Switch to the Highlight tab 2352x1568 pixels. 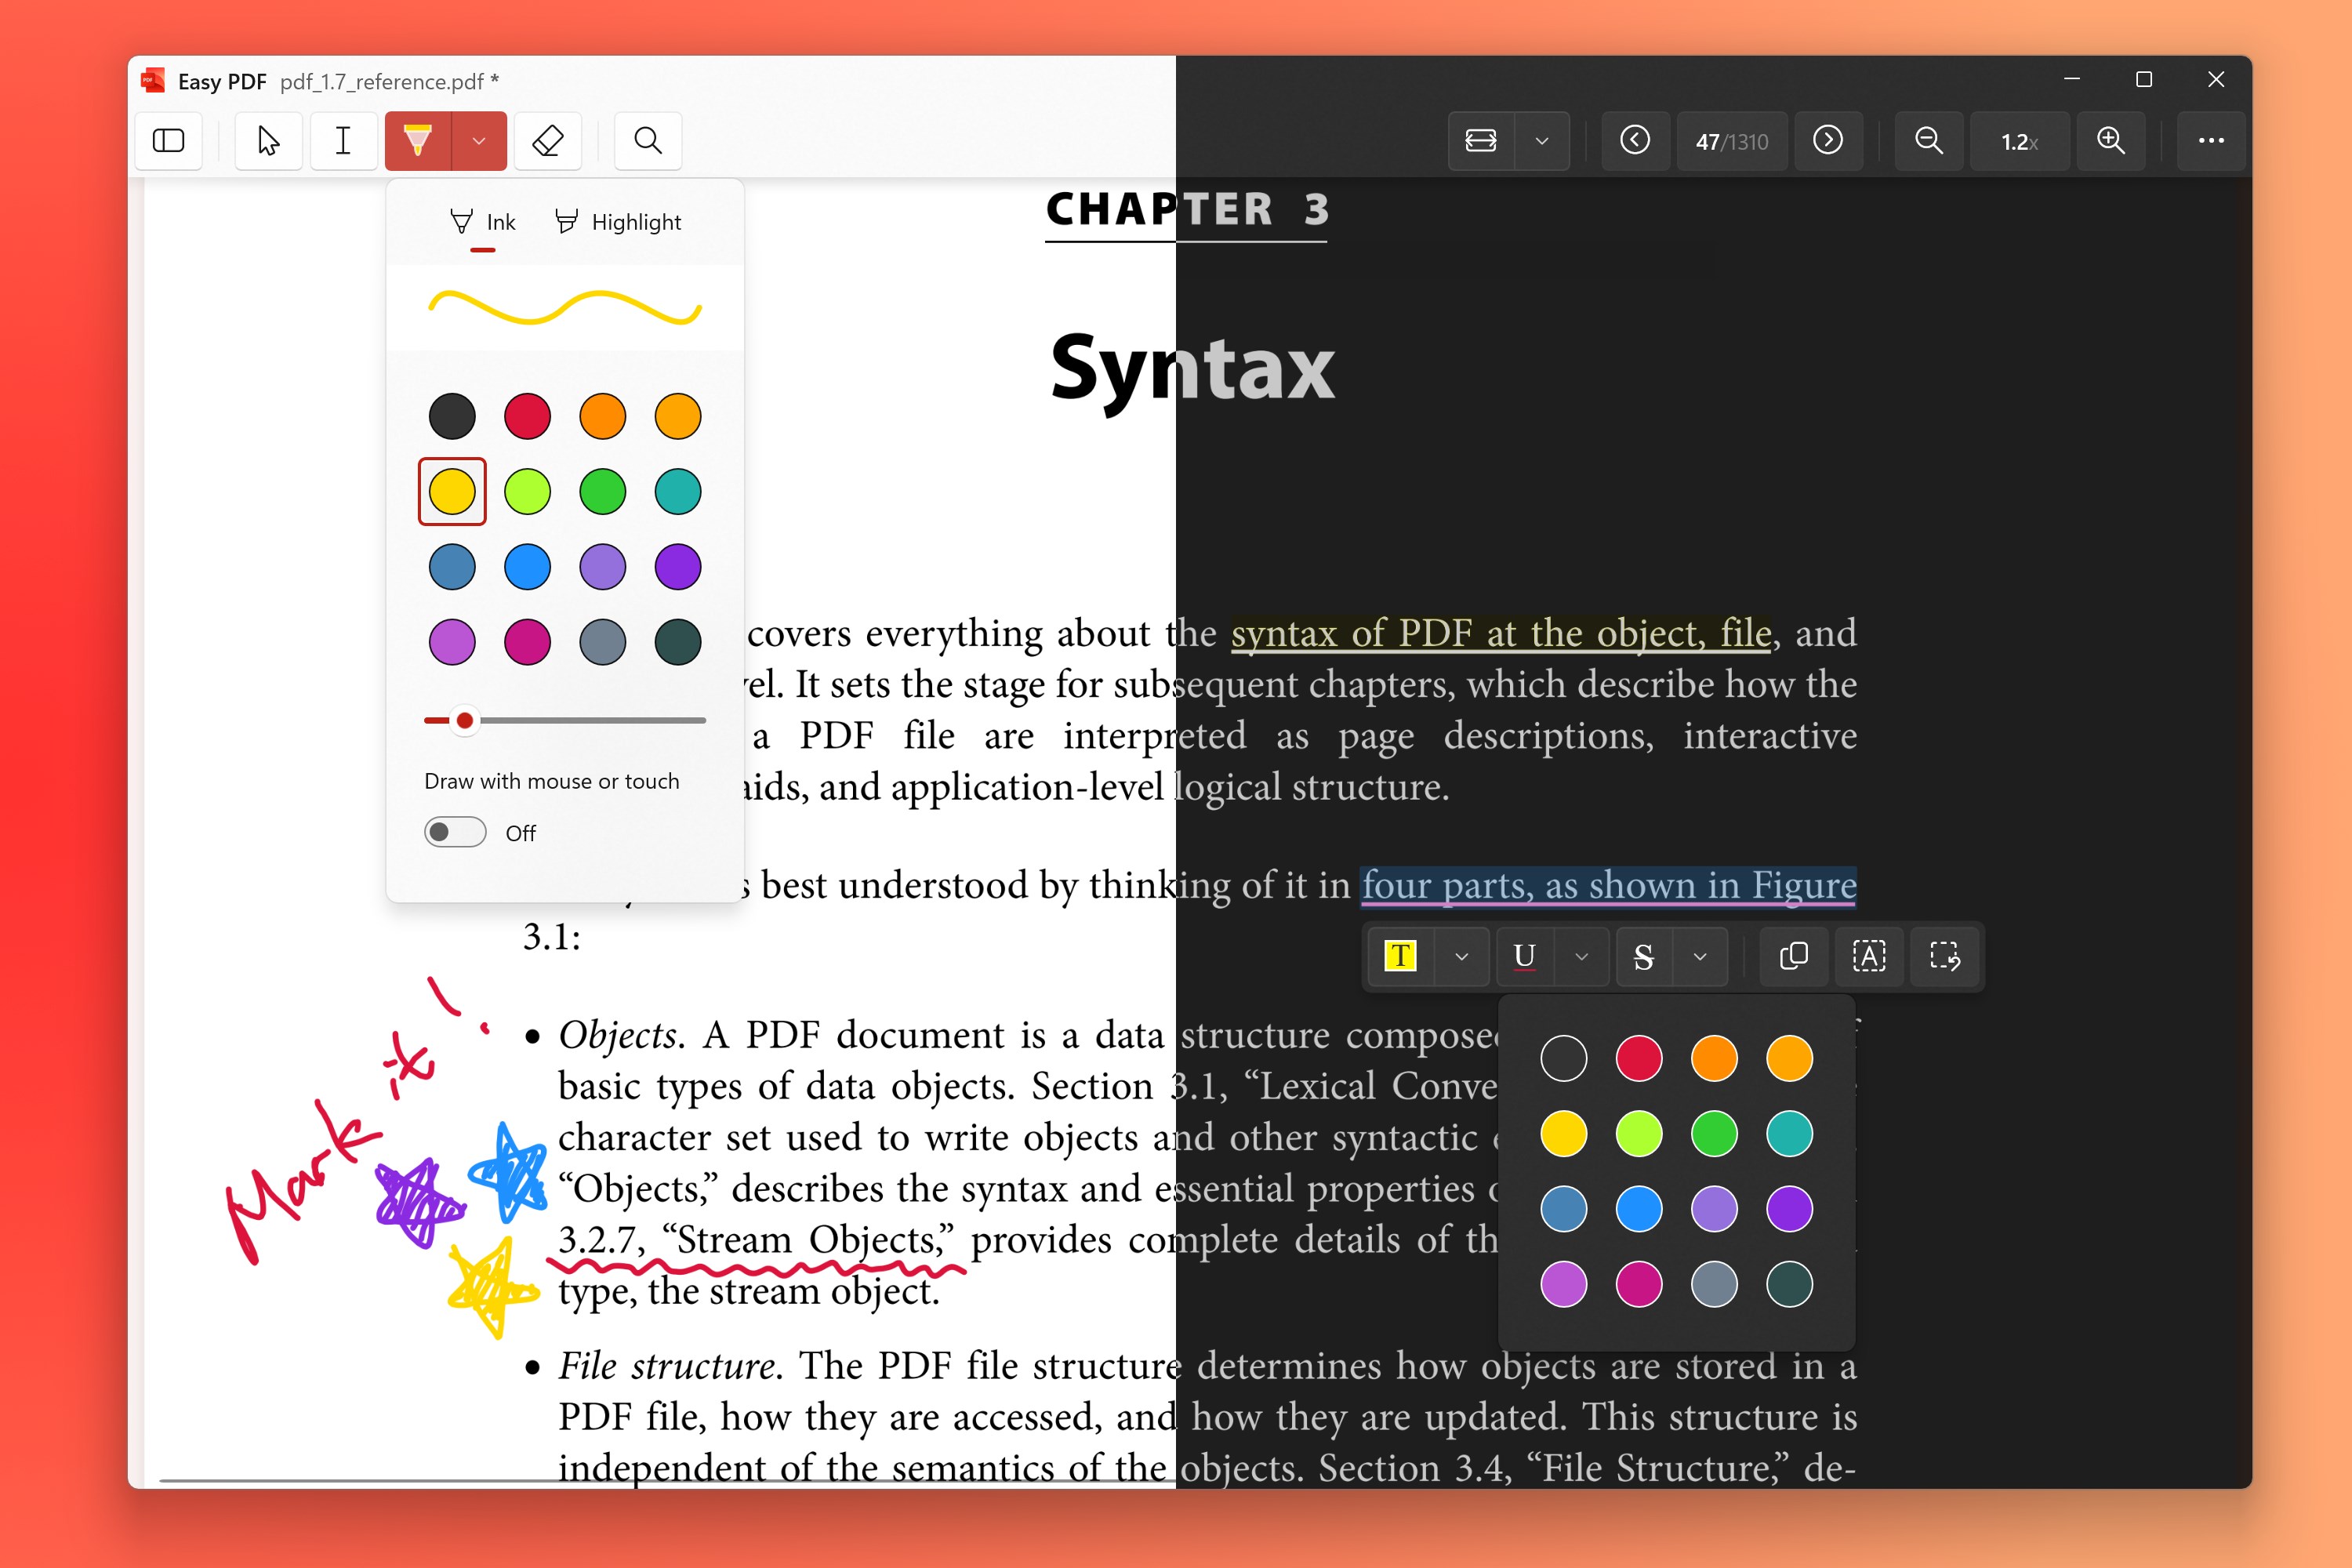(x=619, y=222)
